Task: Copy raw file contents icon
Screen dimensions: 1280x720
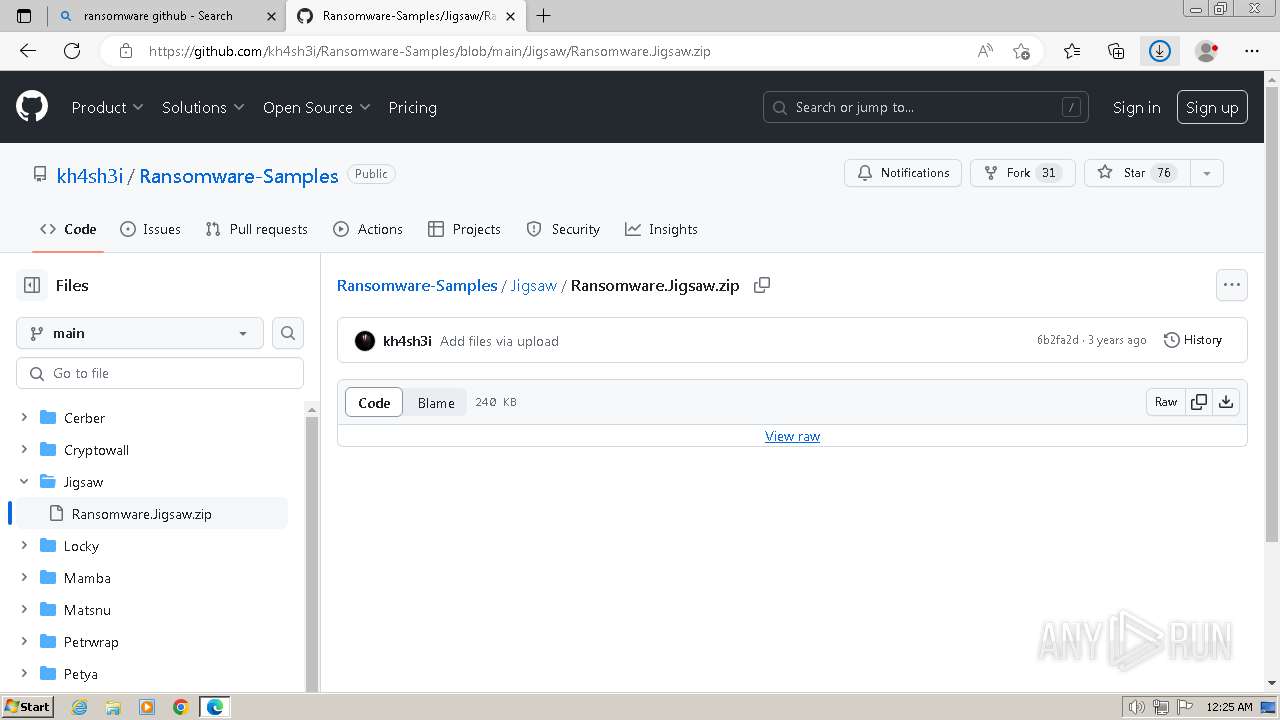Action: 1199,402
